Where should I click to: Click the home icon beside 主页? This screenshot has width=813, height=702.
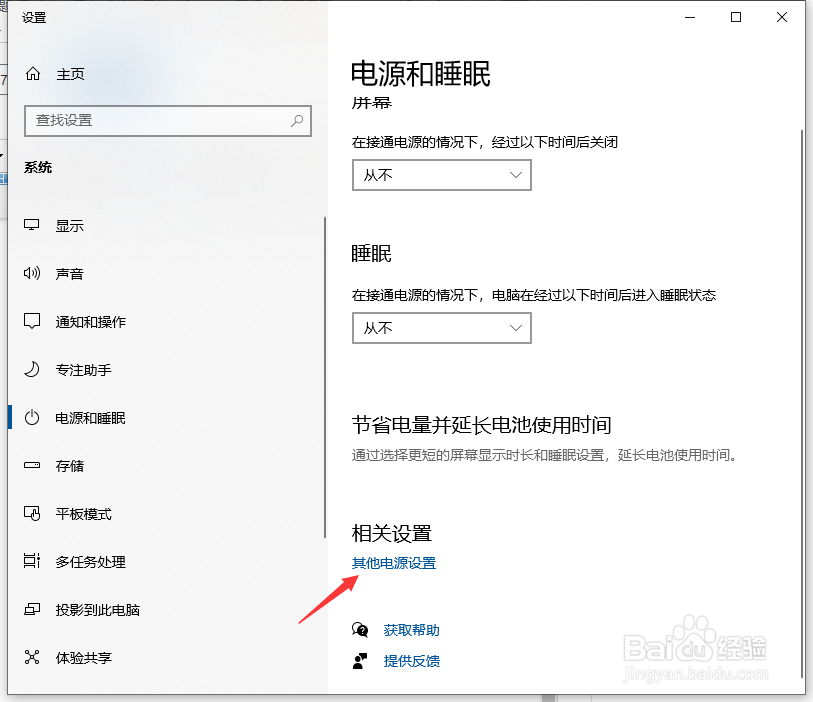tap(33, 74)
